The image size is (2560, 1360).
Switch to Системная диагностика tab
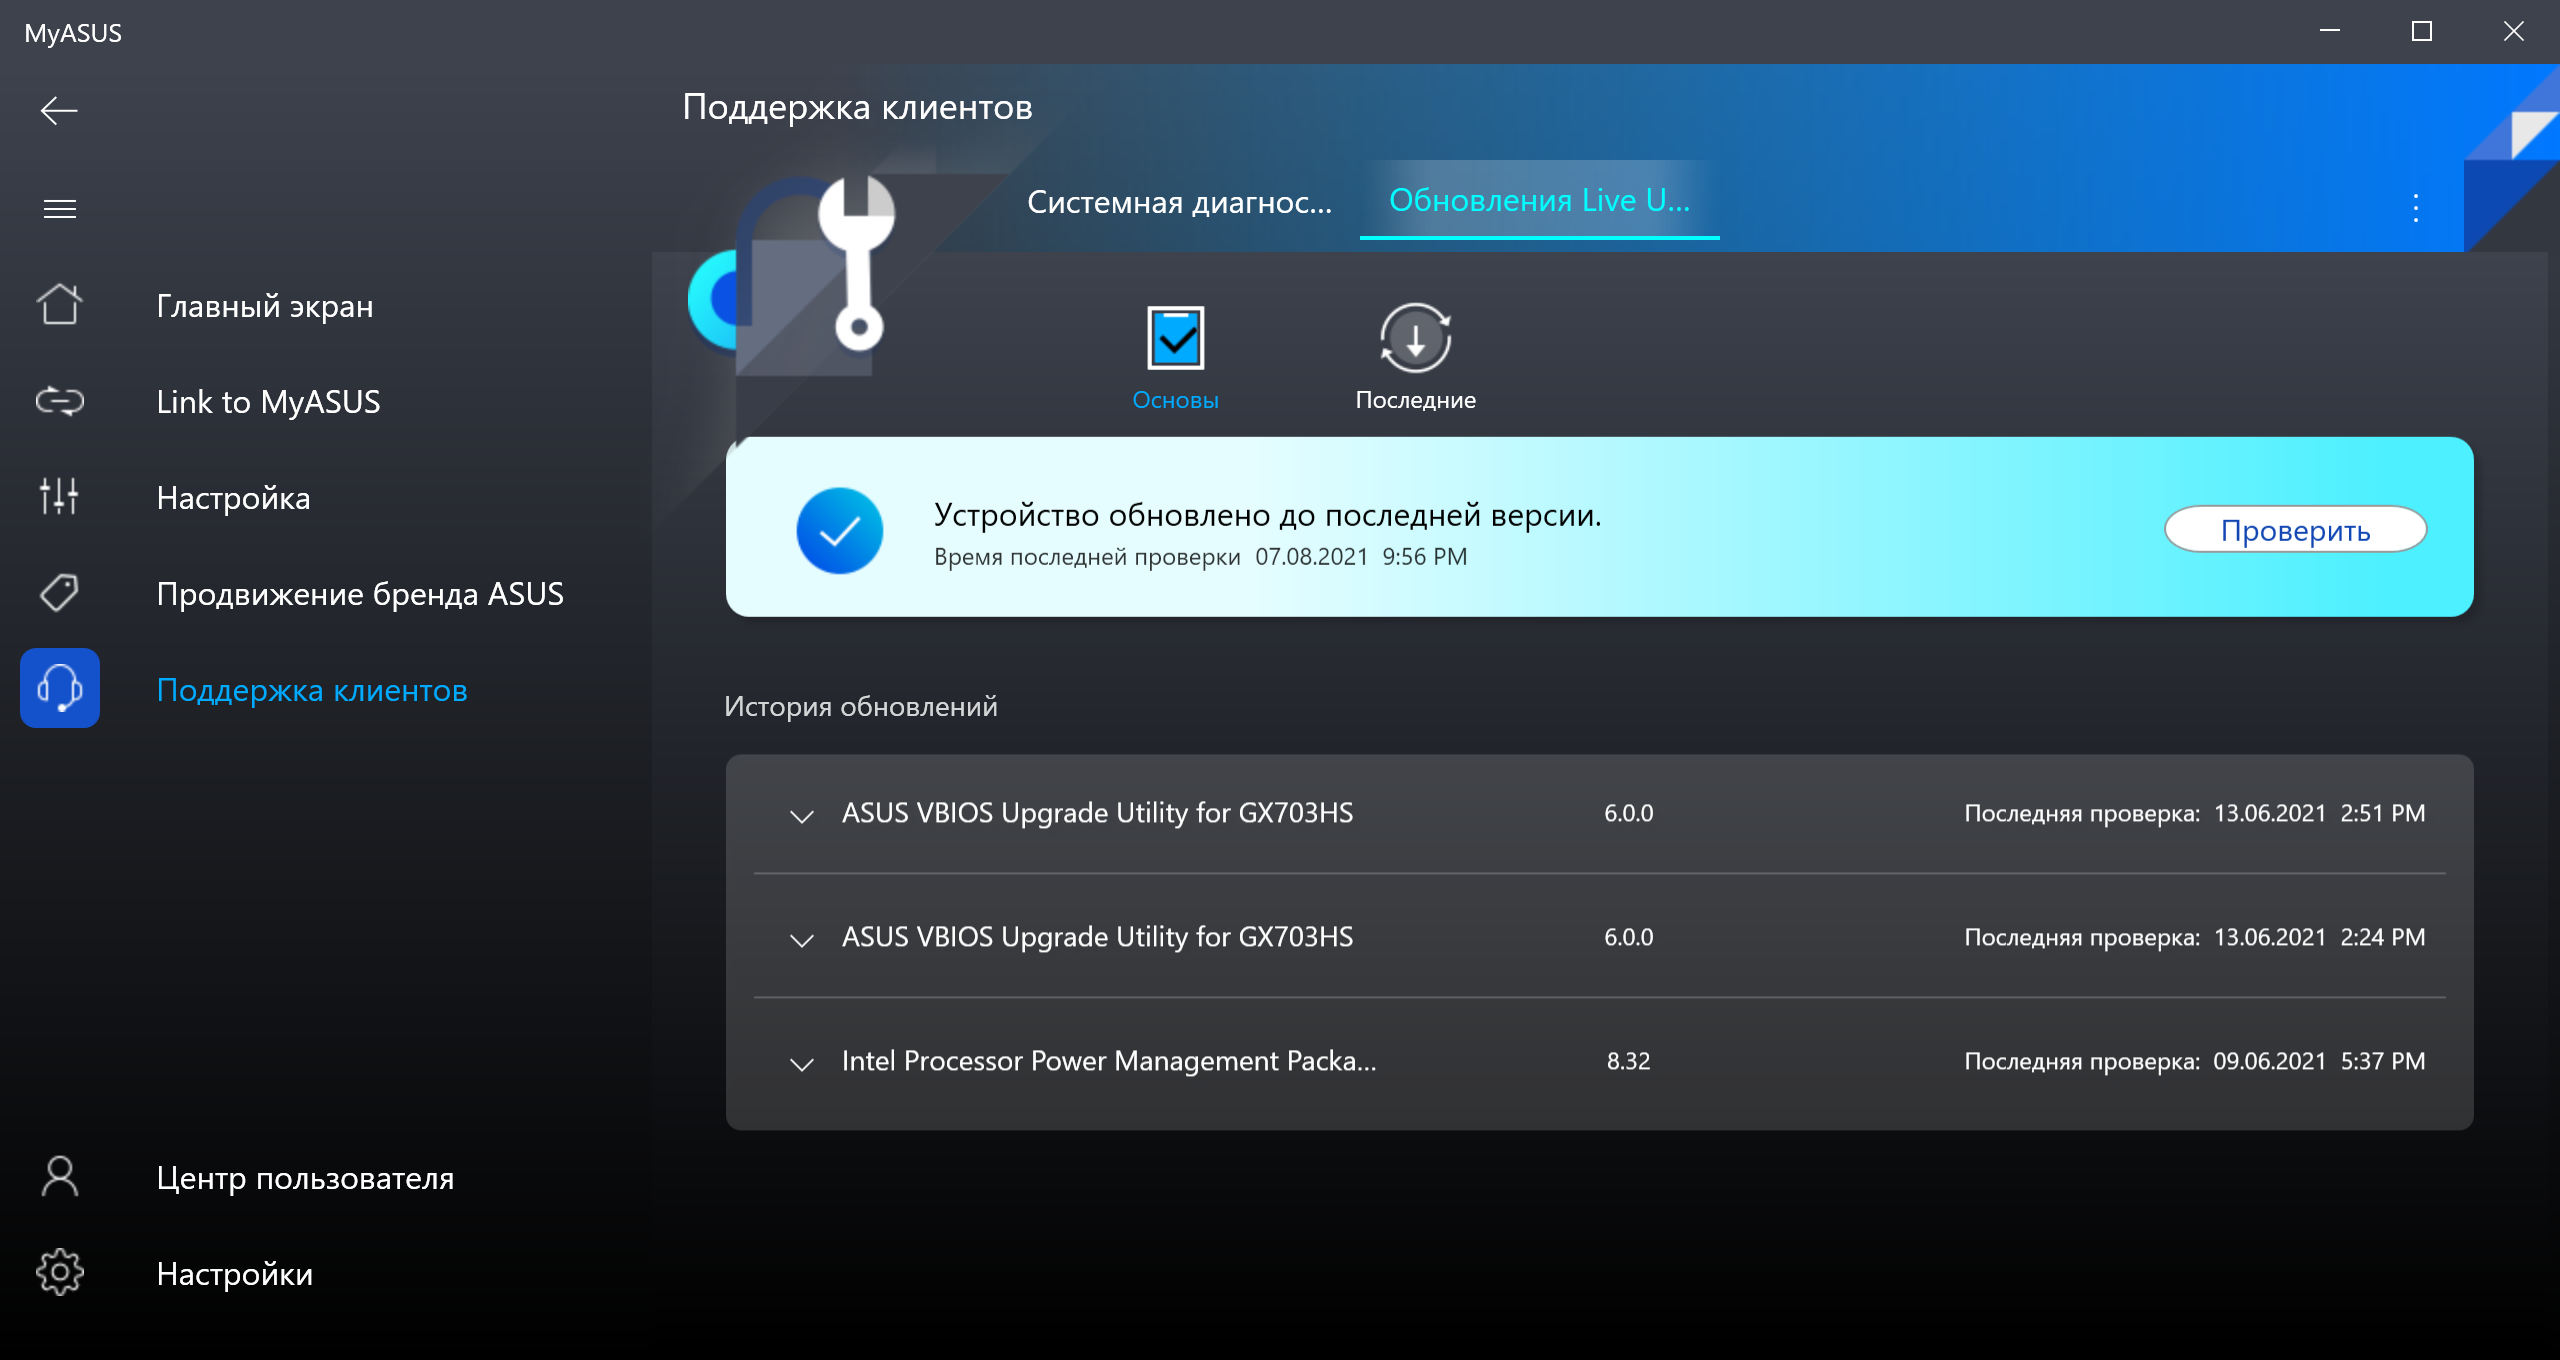pyautogui.click(x=1179, y=202)
